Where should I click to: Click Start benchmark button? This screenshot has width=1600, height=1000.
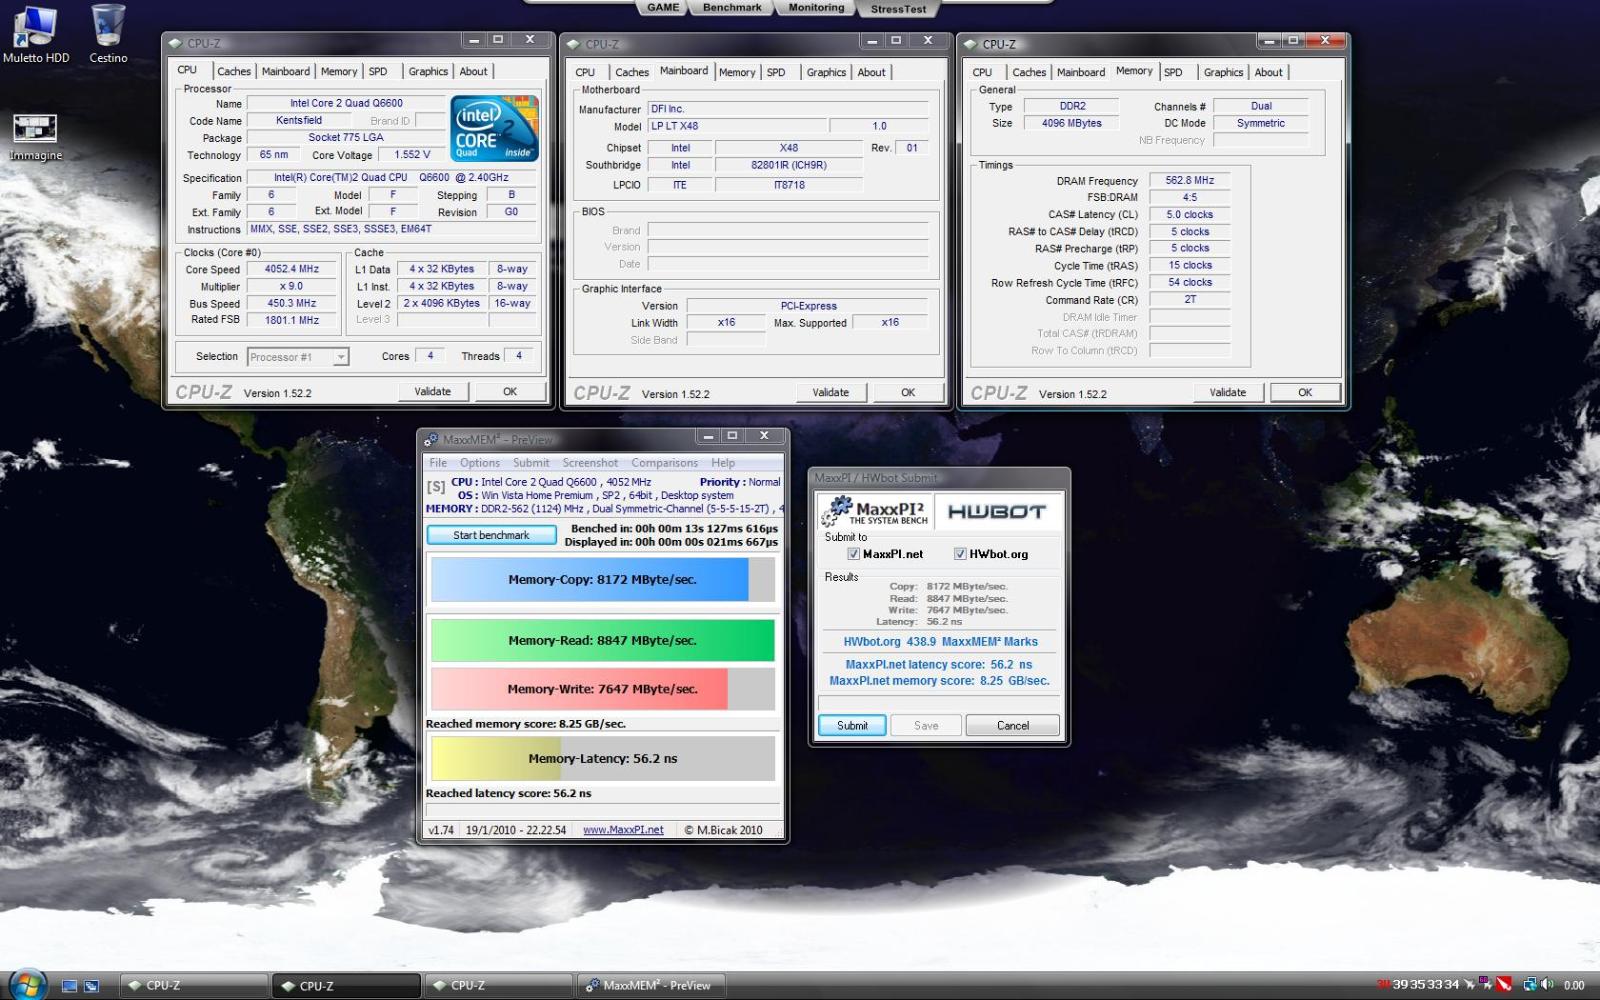491,535
